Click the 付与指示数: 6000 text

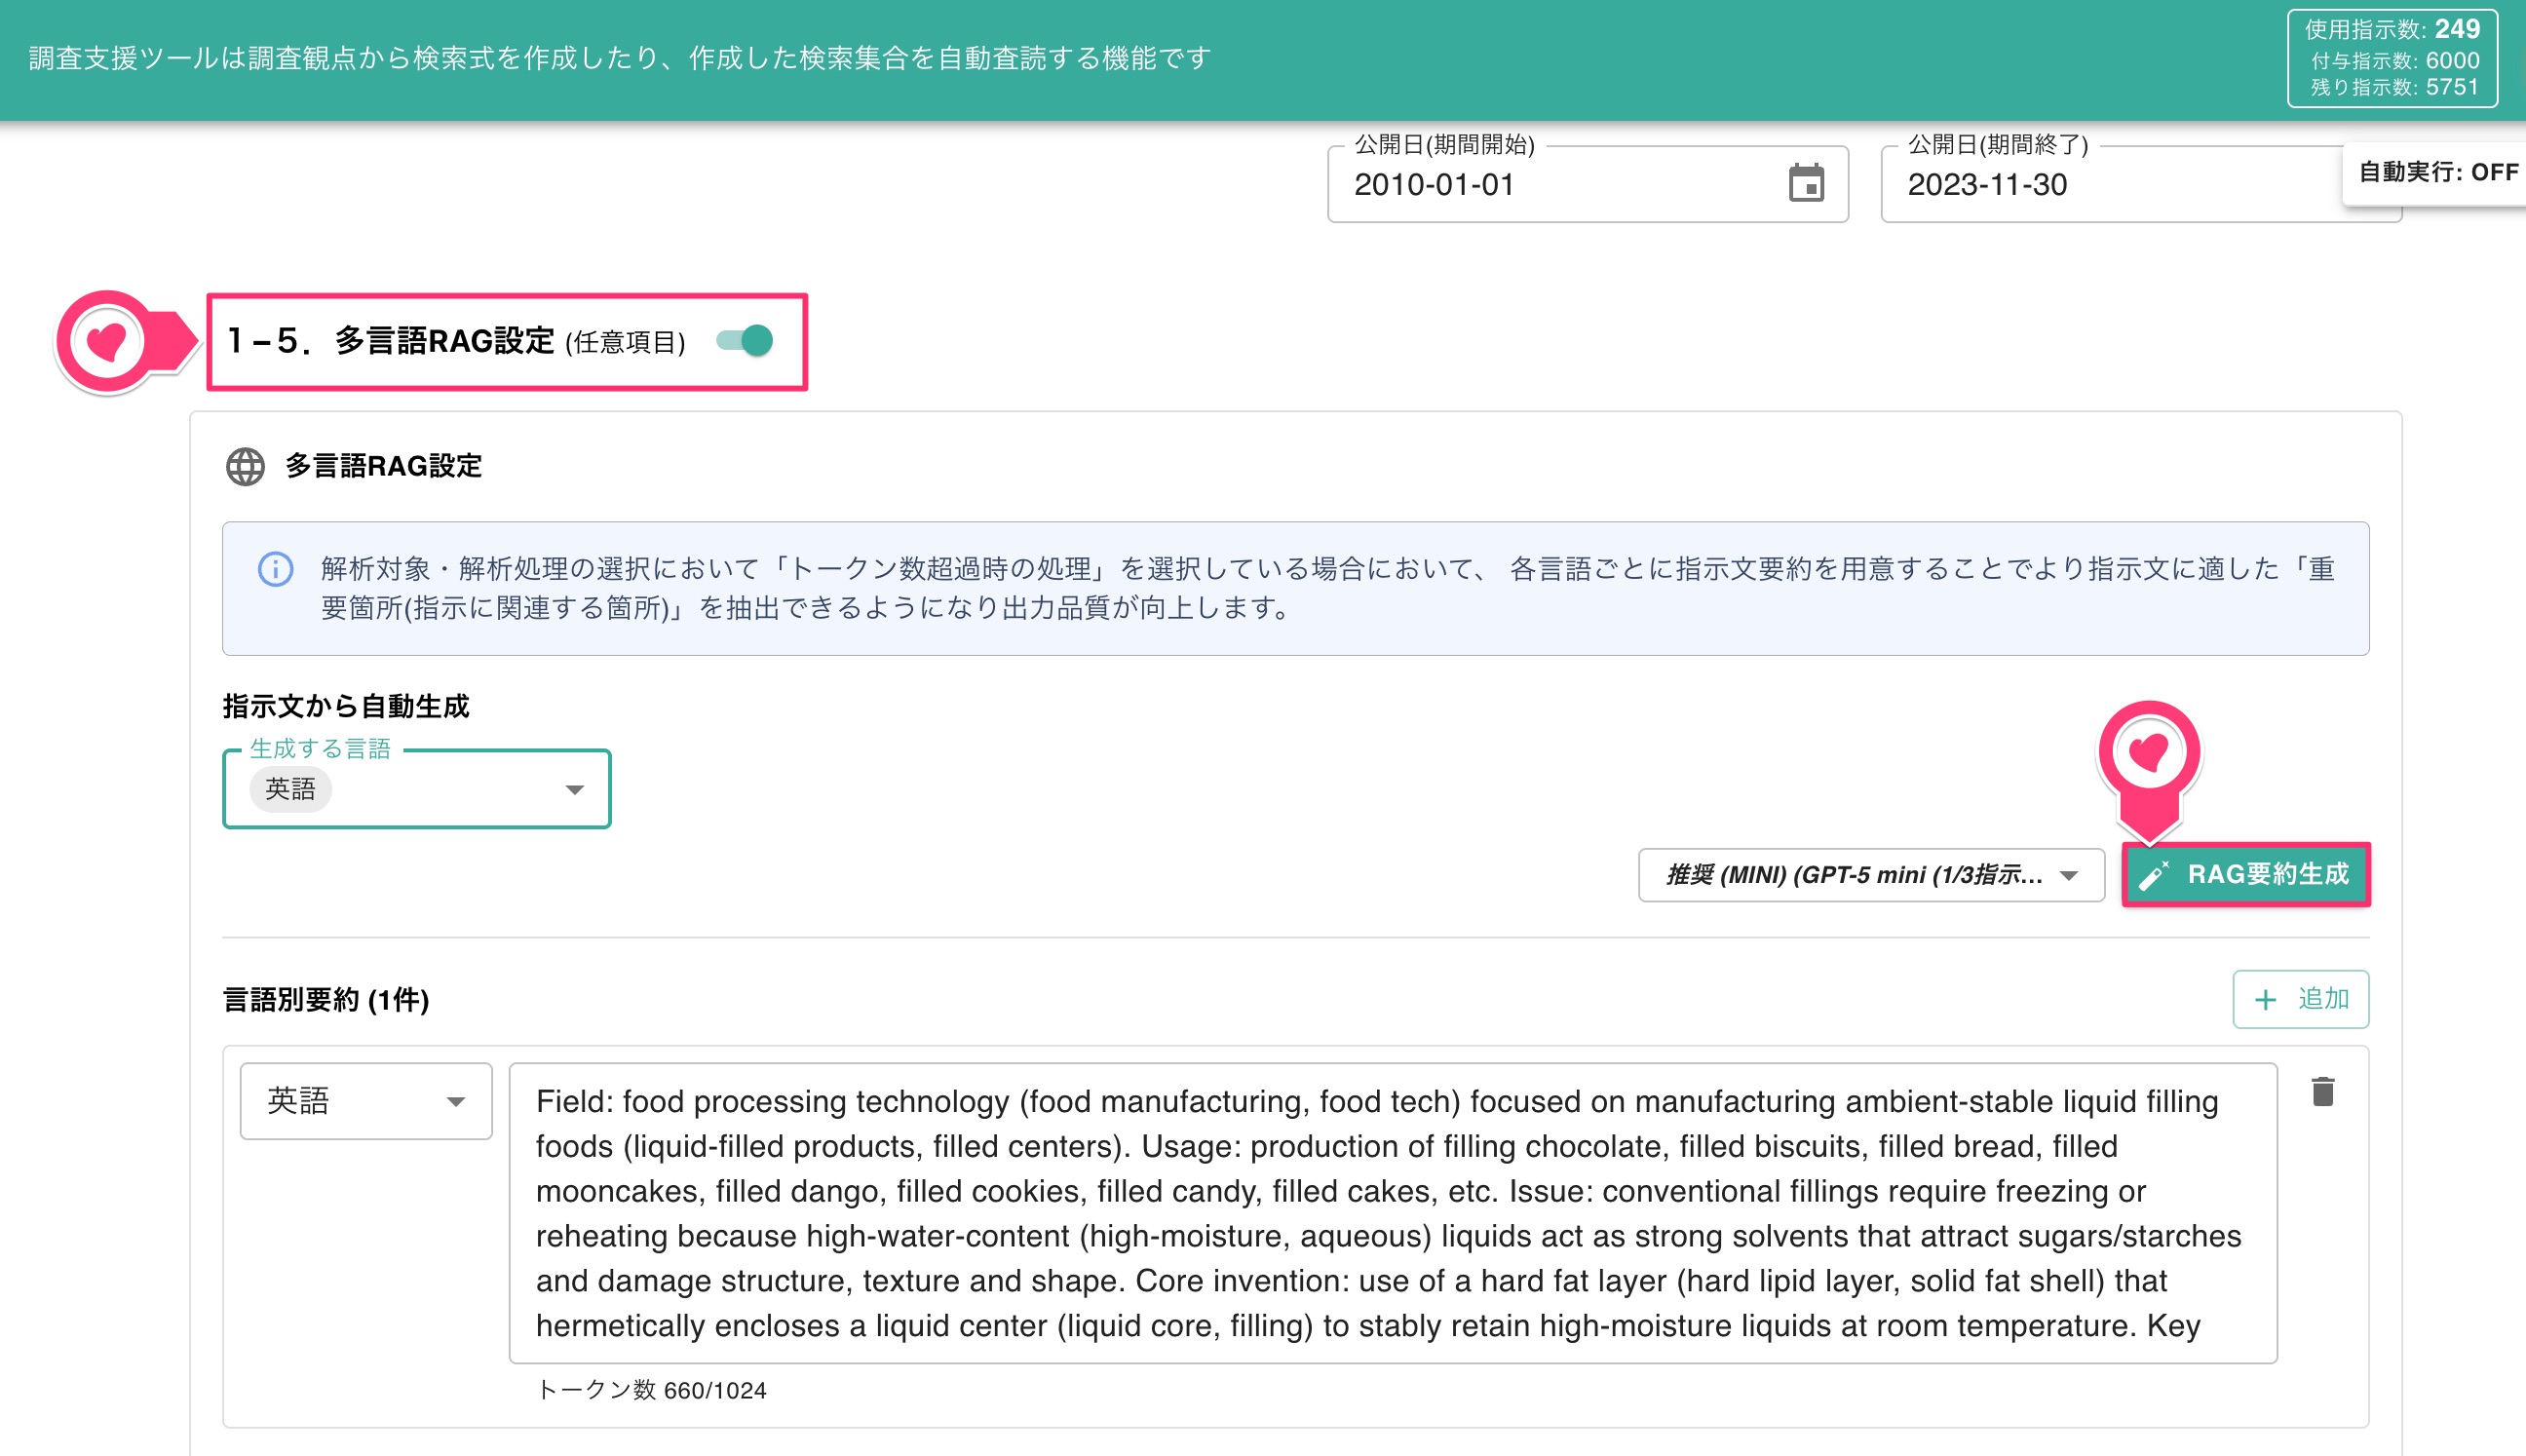2395,60
